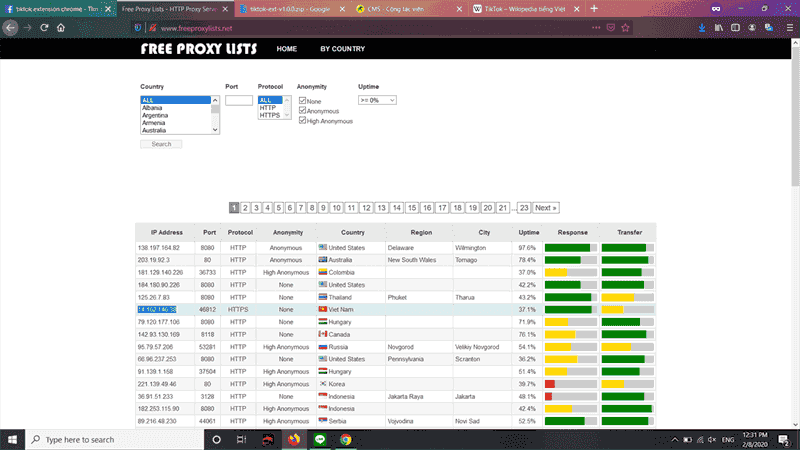Show hidden system tray icons

click(674, 439)
